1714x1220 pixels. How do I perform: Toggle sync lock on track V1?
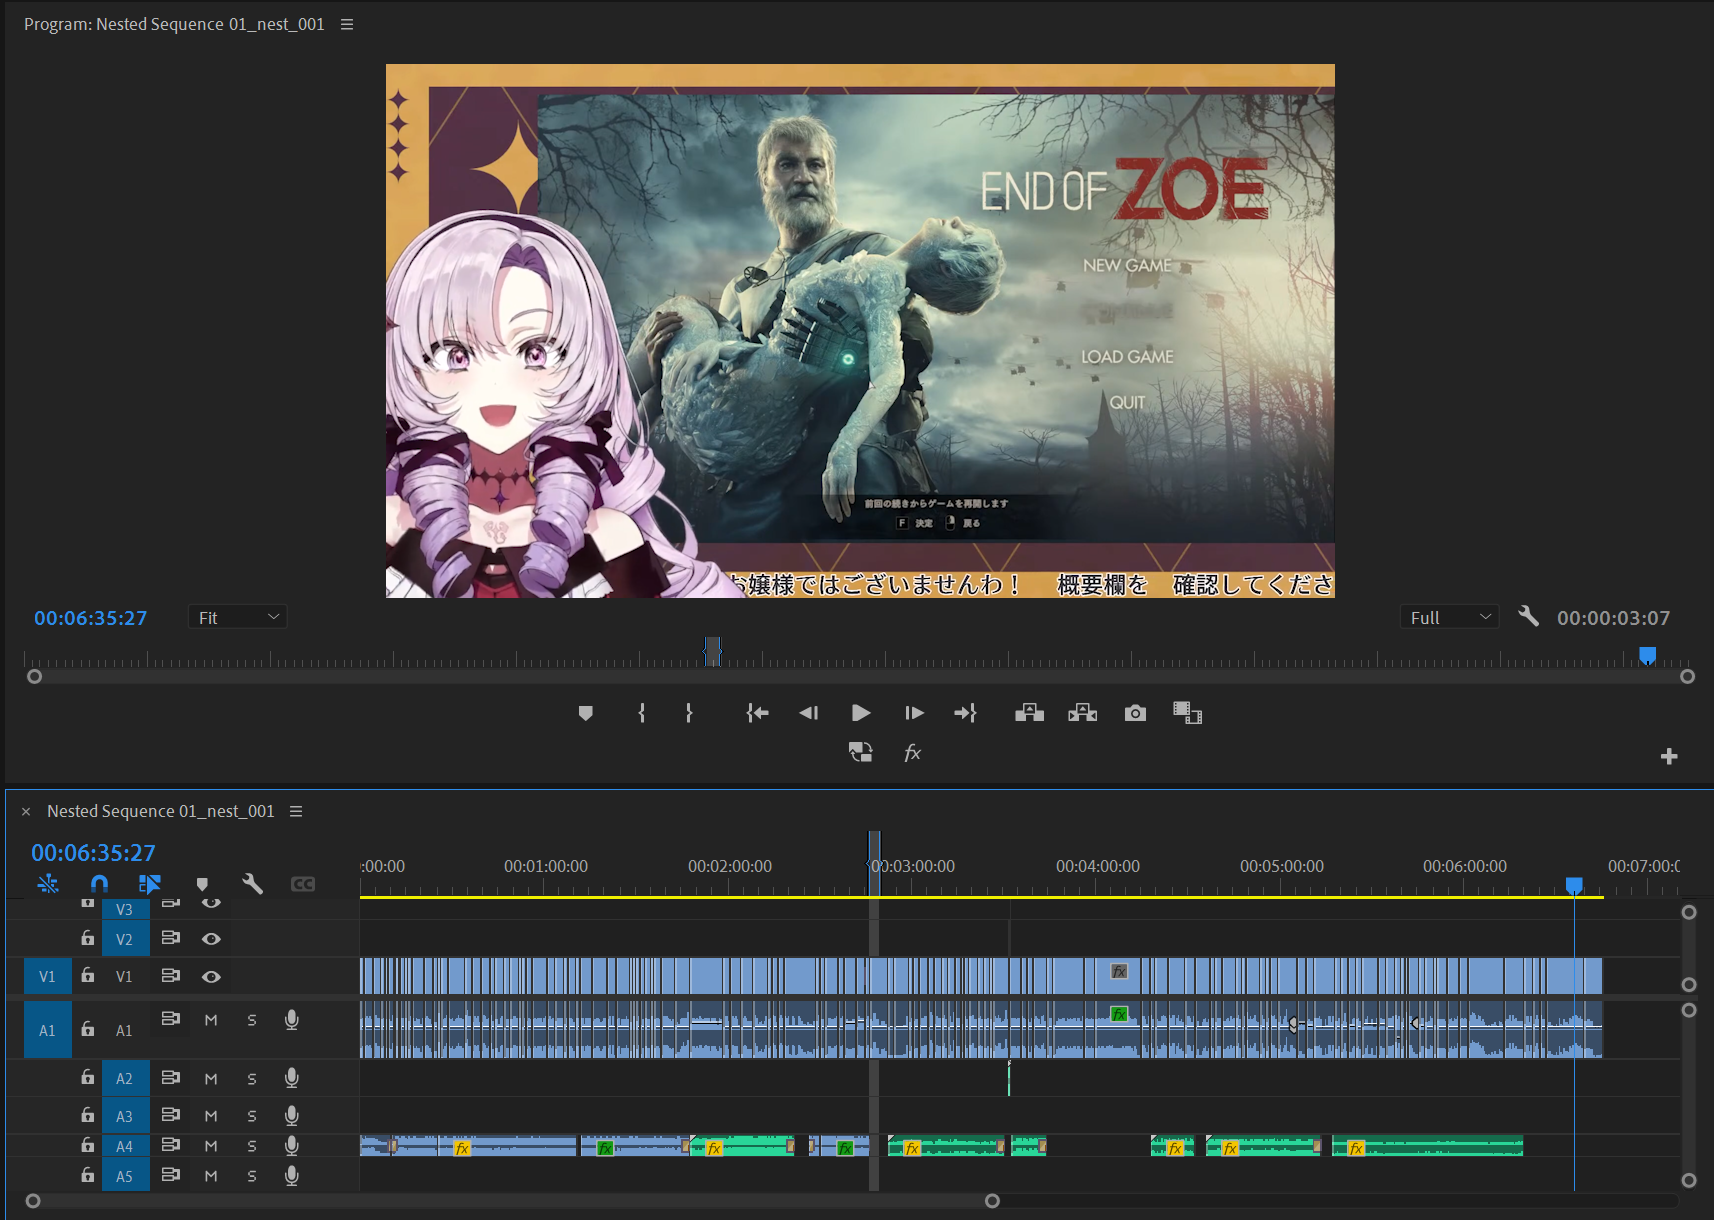click(x=171, y=975)
